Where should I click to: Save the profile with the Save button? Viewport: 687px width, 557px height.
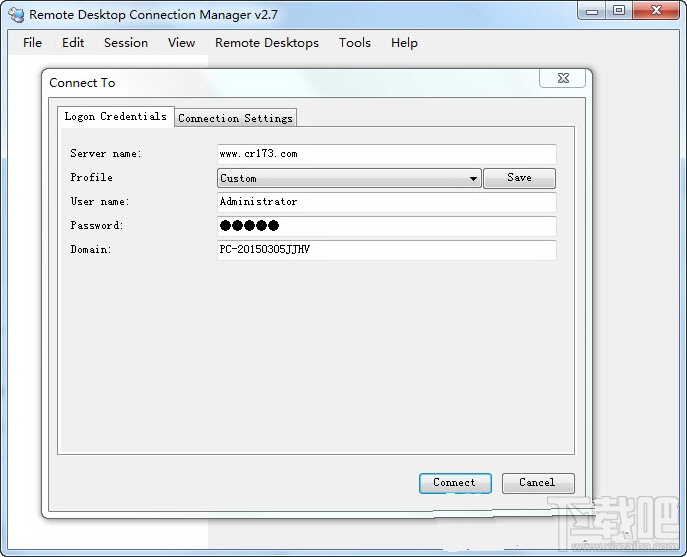click(x=519, y=178)
